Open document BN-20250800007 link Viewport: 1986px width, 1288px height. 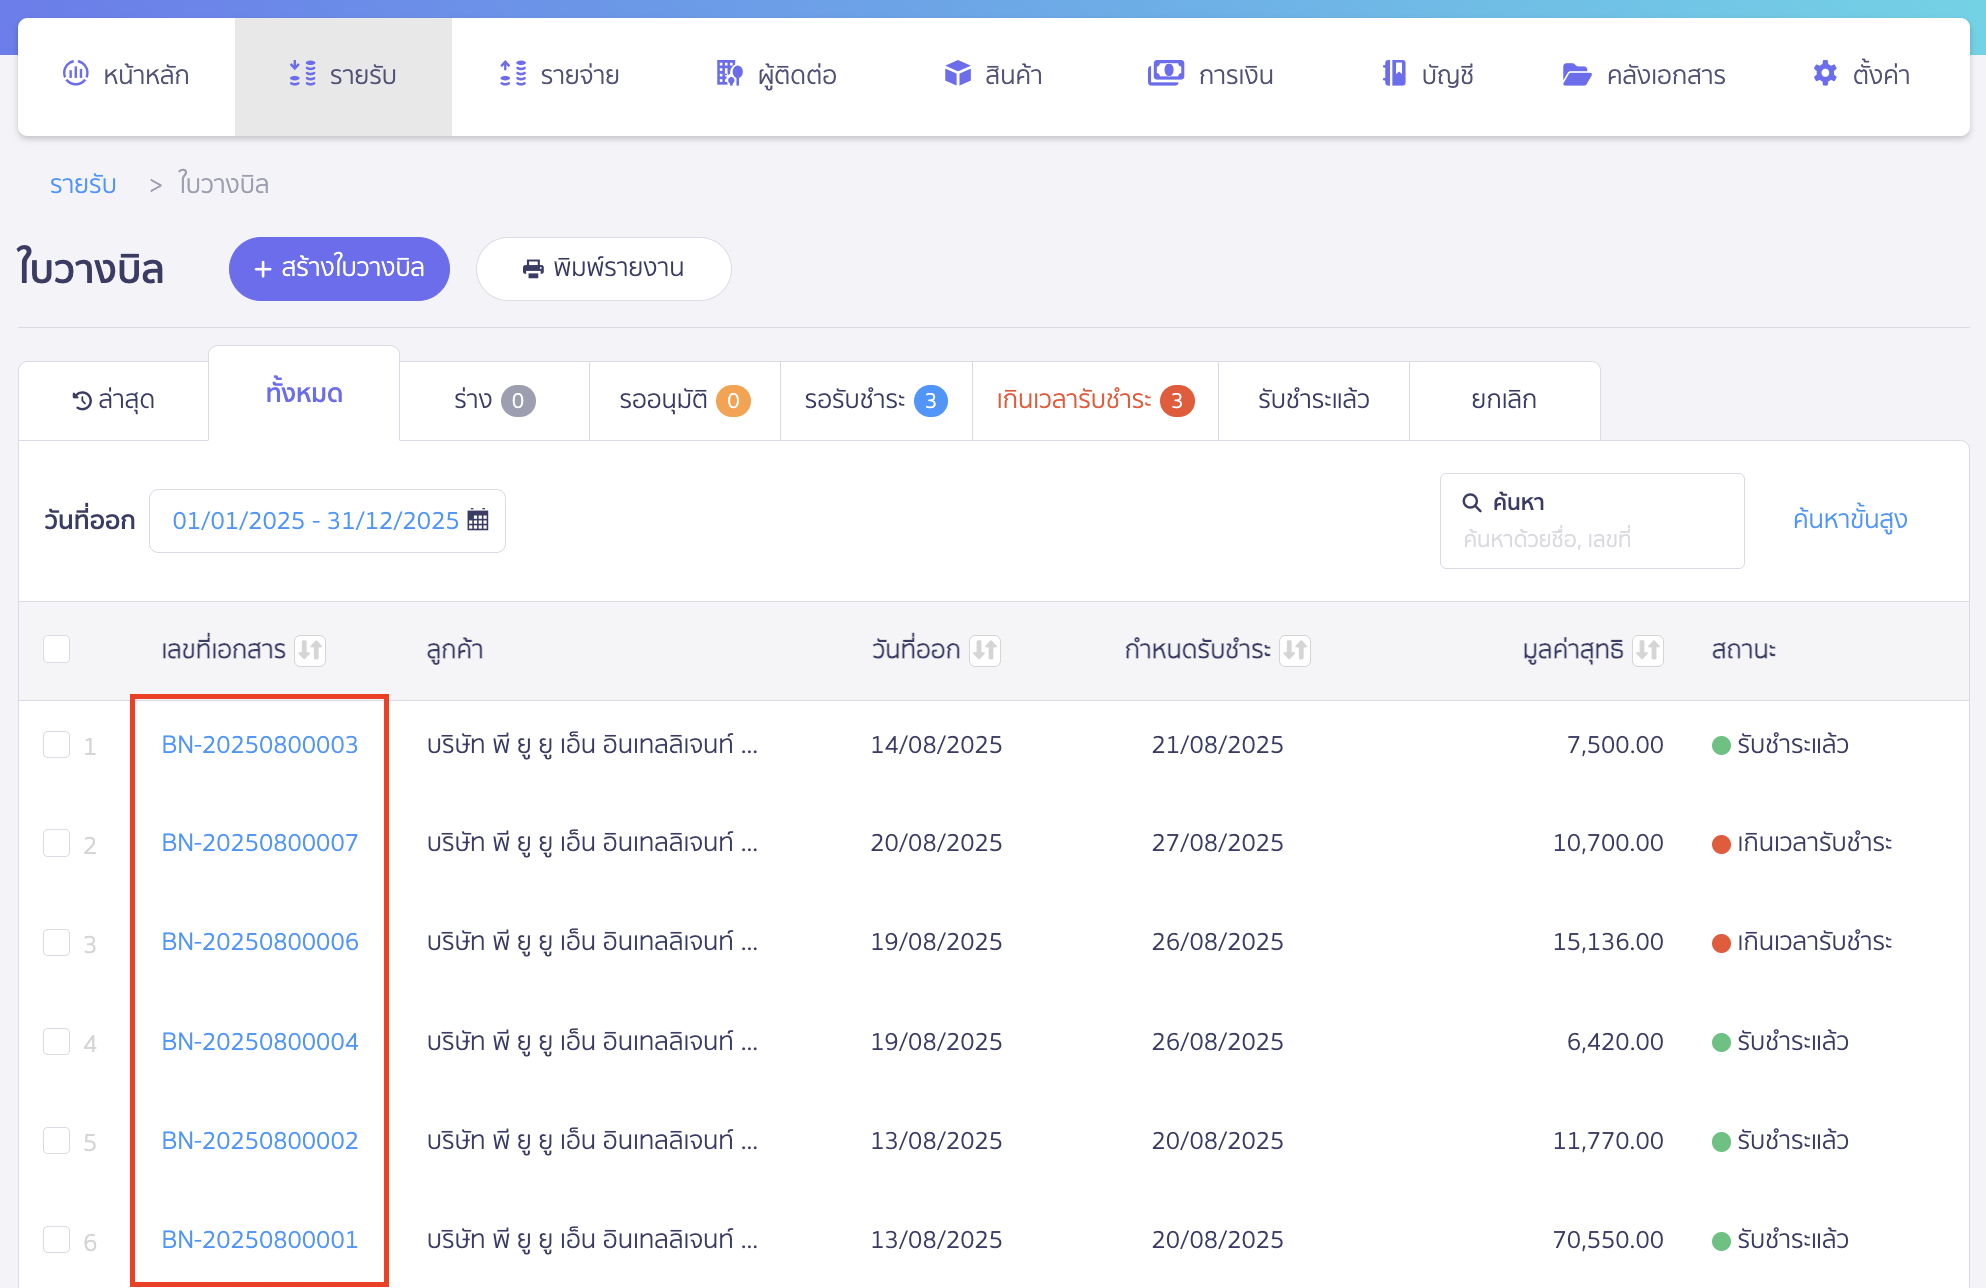(260, 843)
